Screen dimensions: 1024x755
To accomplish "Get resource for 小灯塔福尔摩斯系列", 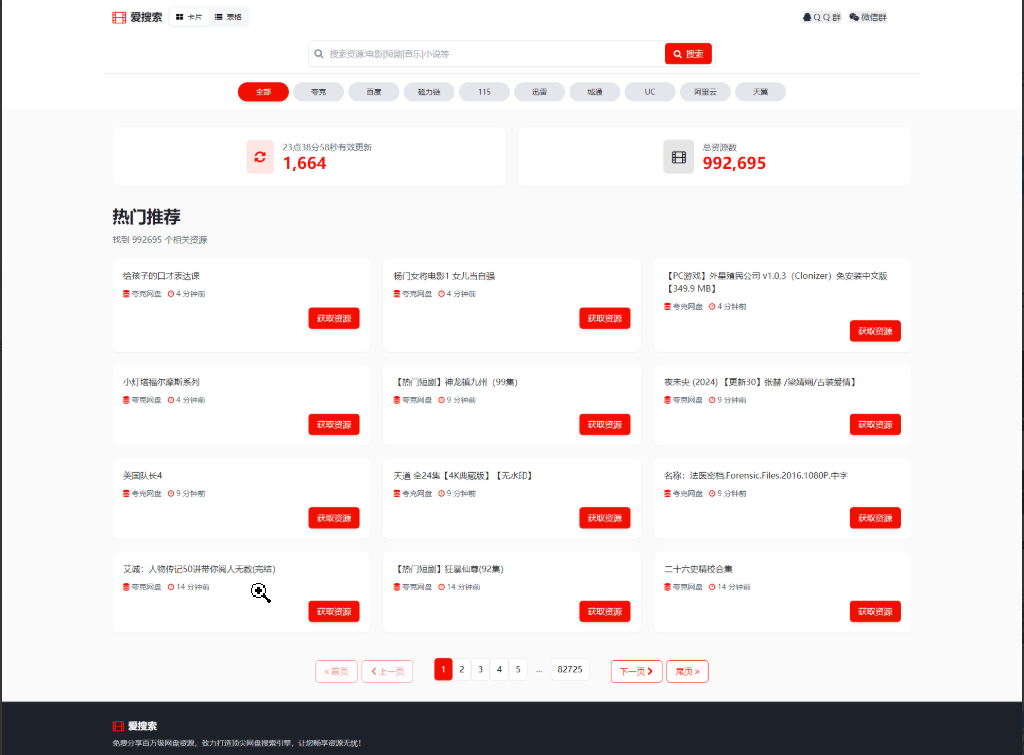I will pos(334,425).
